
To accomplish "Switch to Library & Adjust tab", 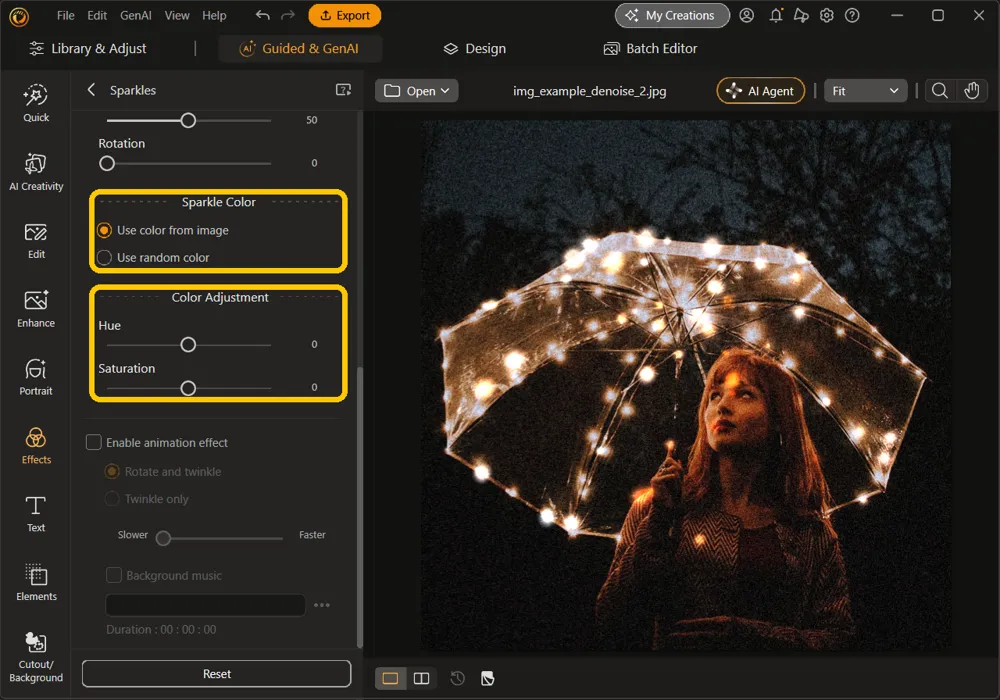I will click(x=88, y=48).
